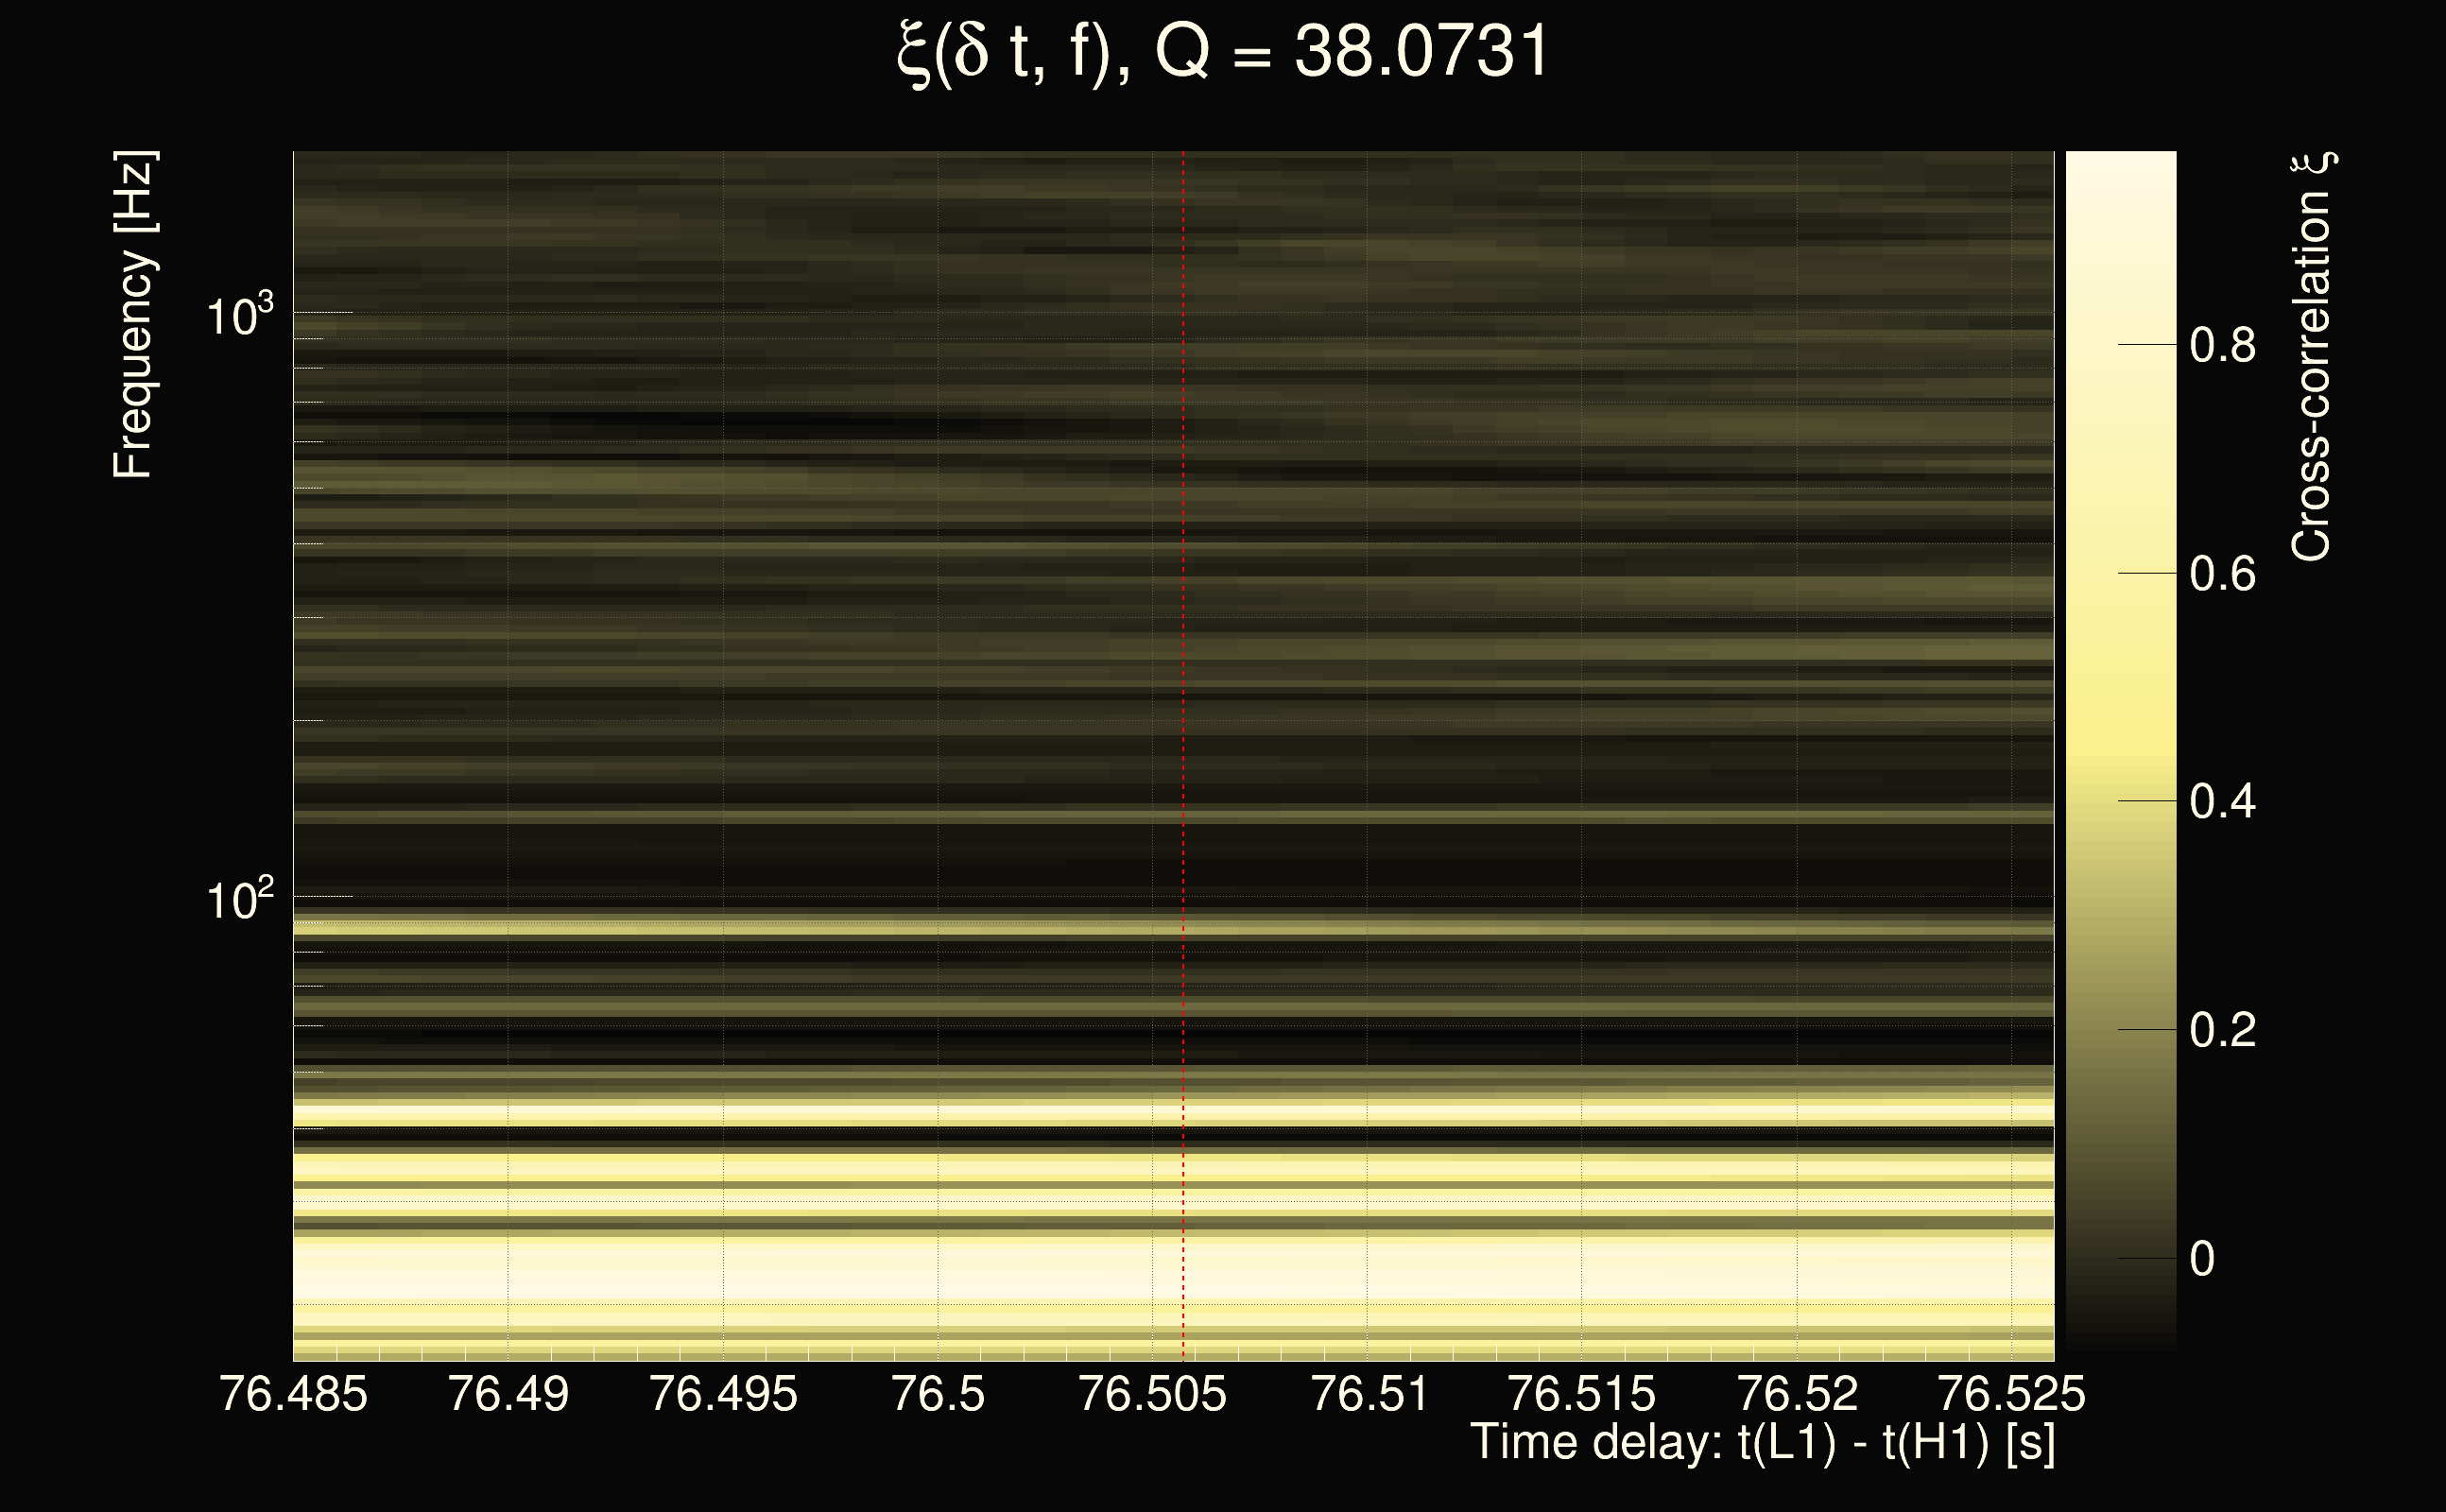
Task: Click the 0.4 mark on the colorbar
Action: [2222, 802]
